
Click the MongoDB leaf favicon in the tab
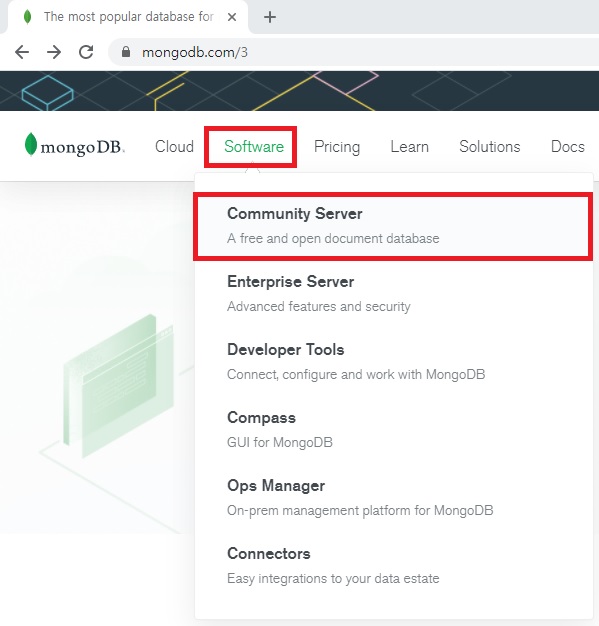pyautogui.click(x=27, y=17)
